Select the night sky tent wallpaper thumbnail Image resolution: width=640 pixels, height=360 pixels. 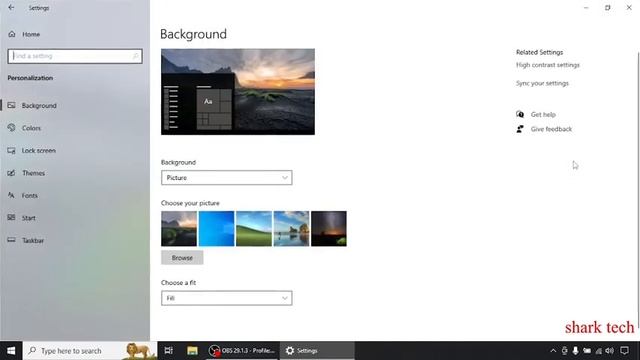329,229
